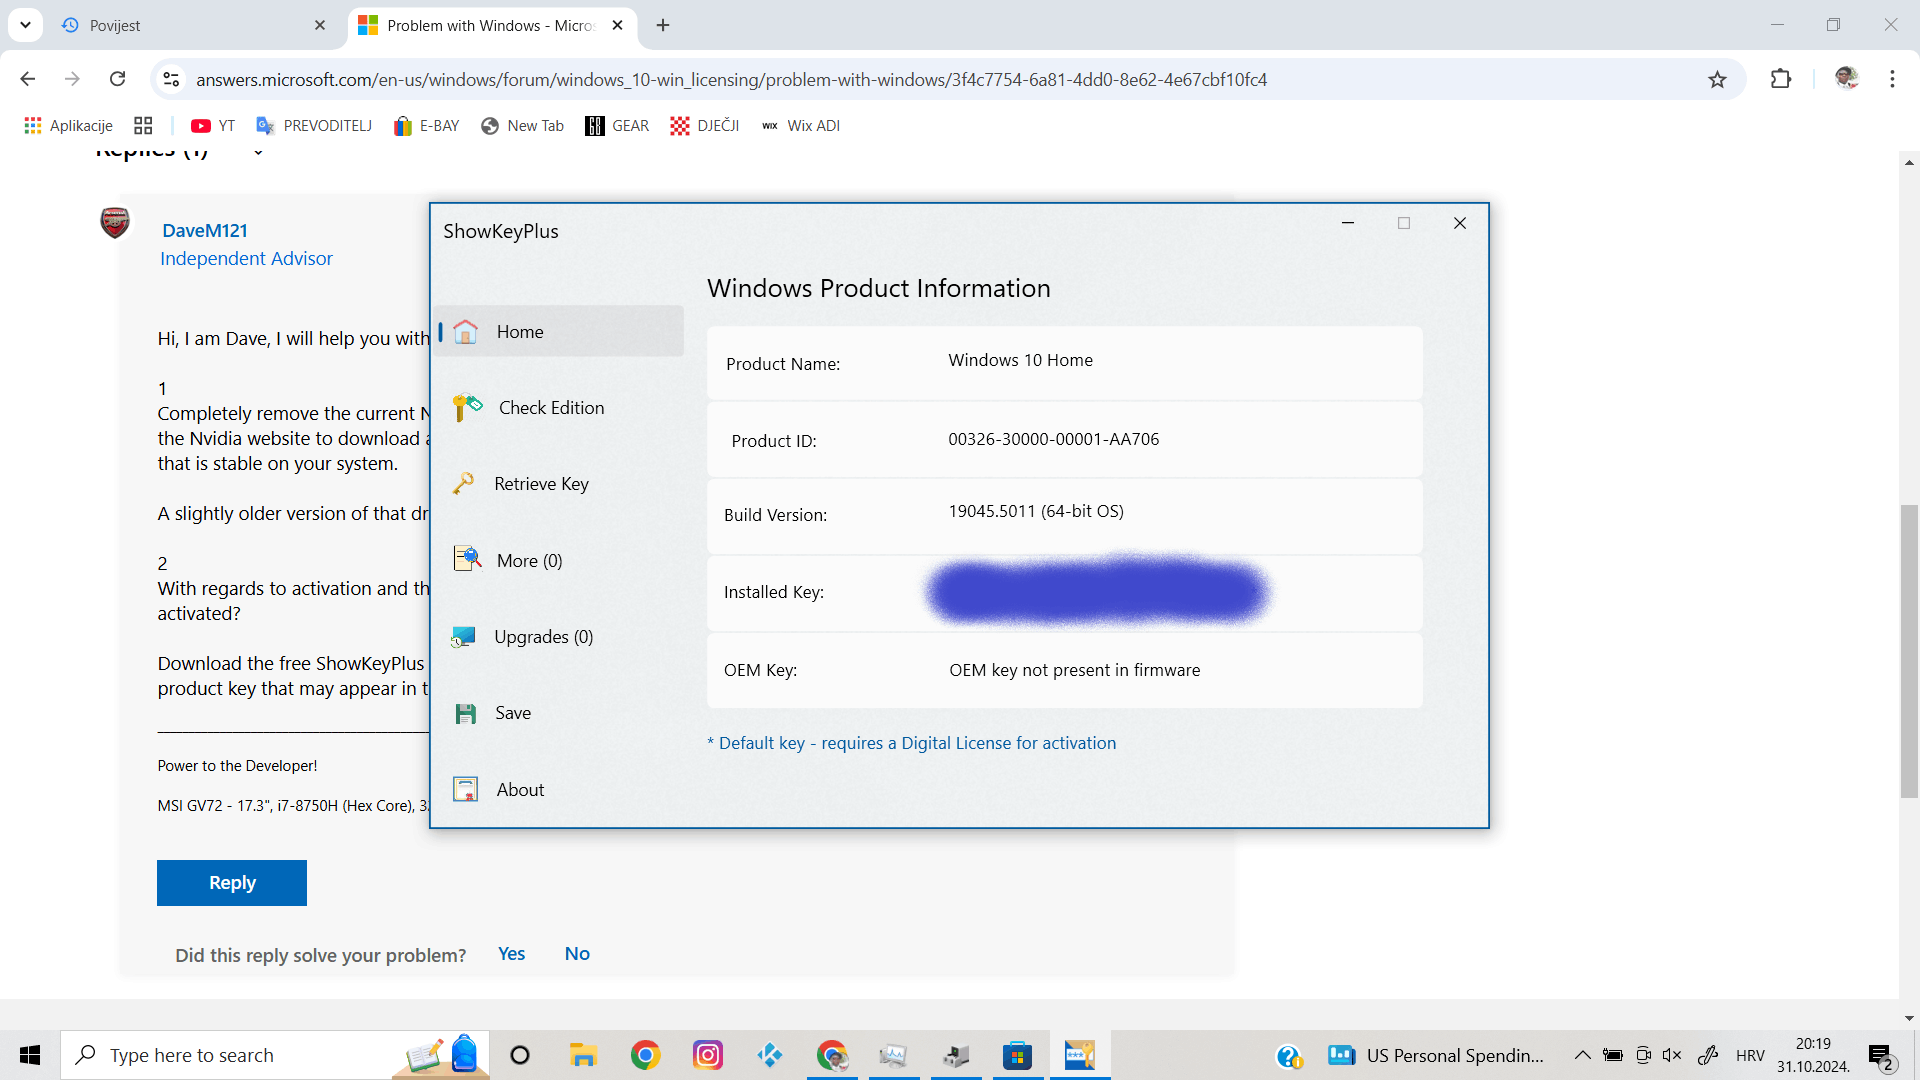The width and height of the screenshot is (1920, 1080).
Task: Open tab groups grid icon in bookmarks bar
Action: pyautogui.click(x=143, y=125)
